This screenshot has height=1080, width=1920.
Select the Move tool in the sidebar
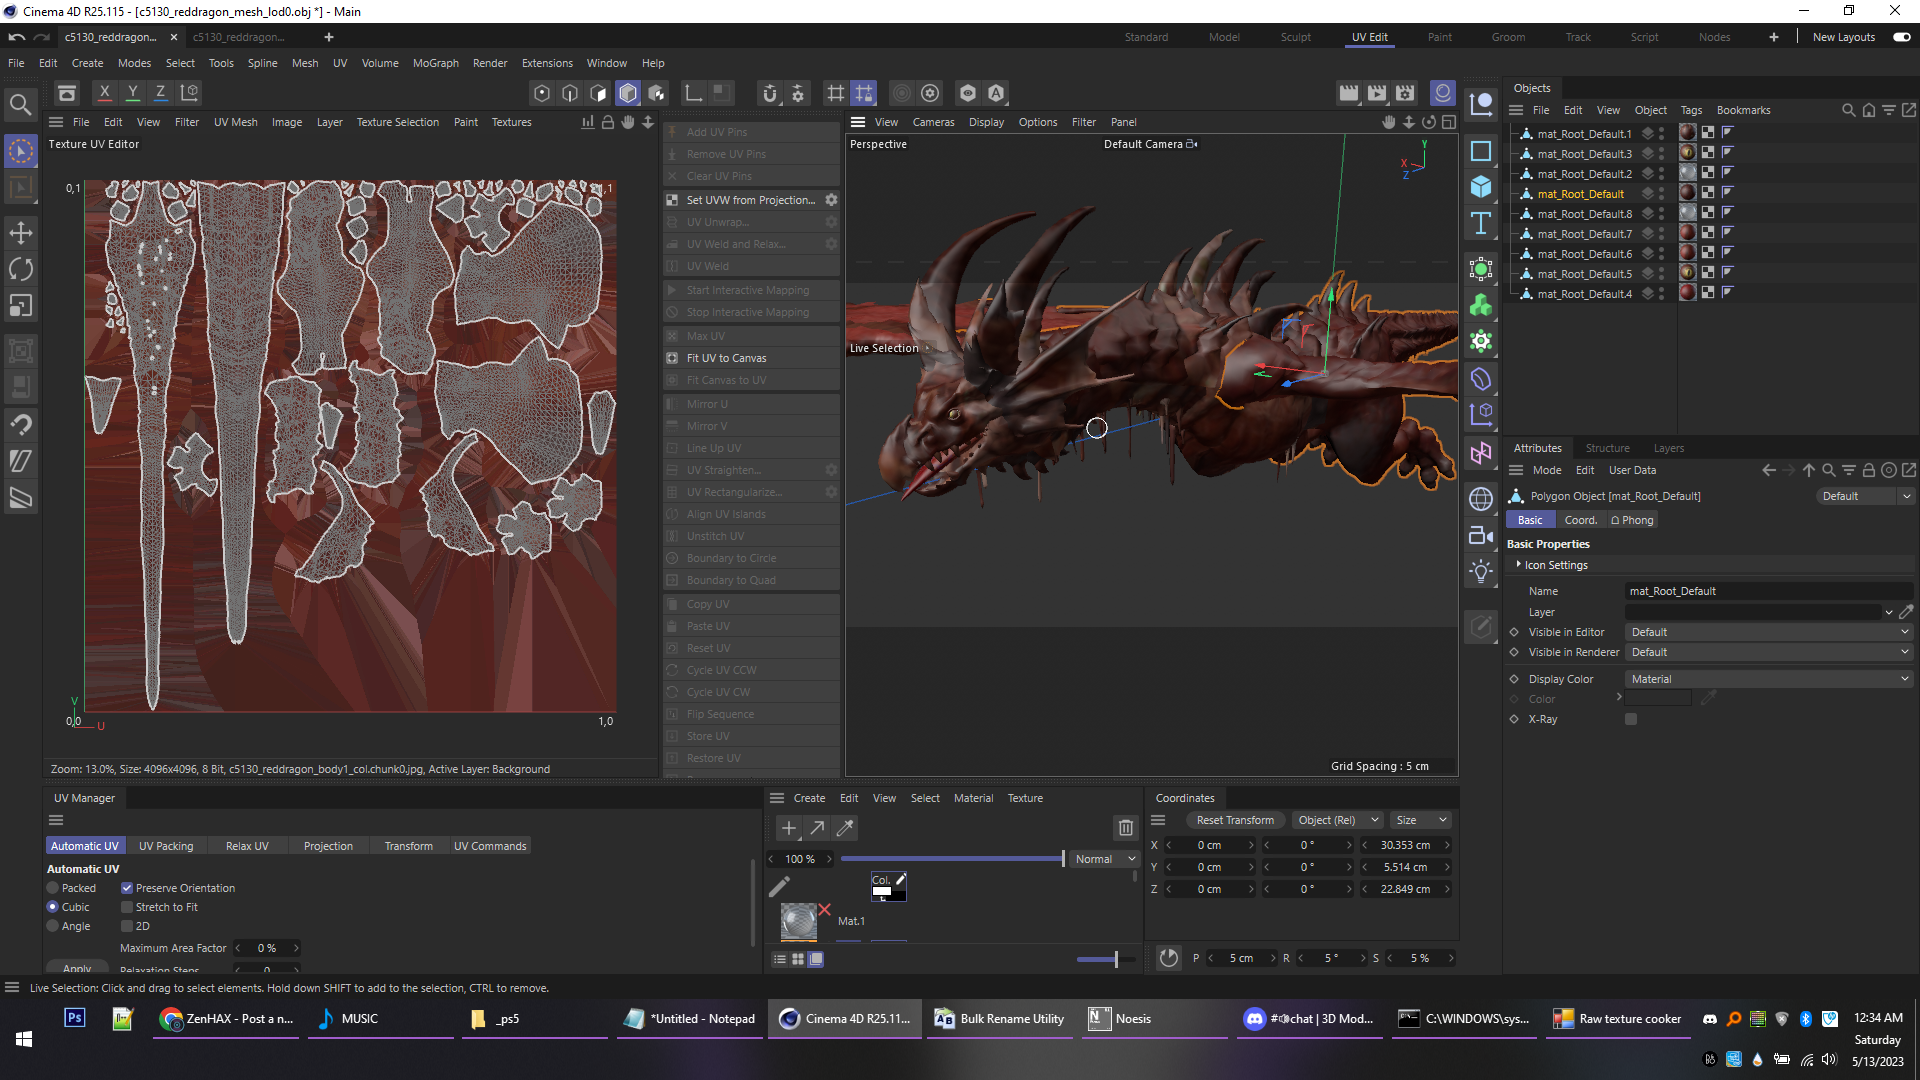pos(21,233)
